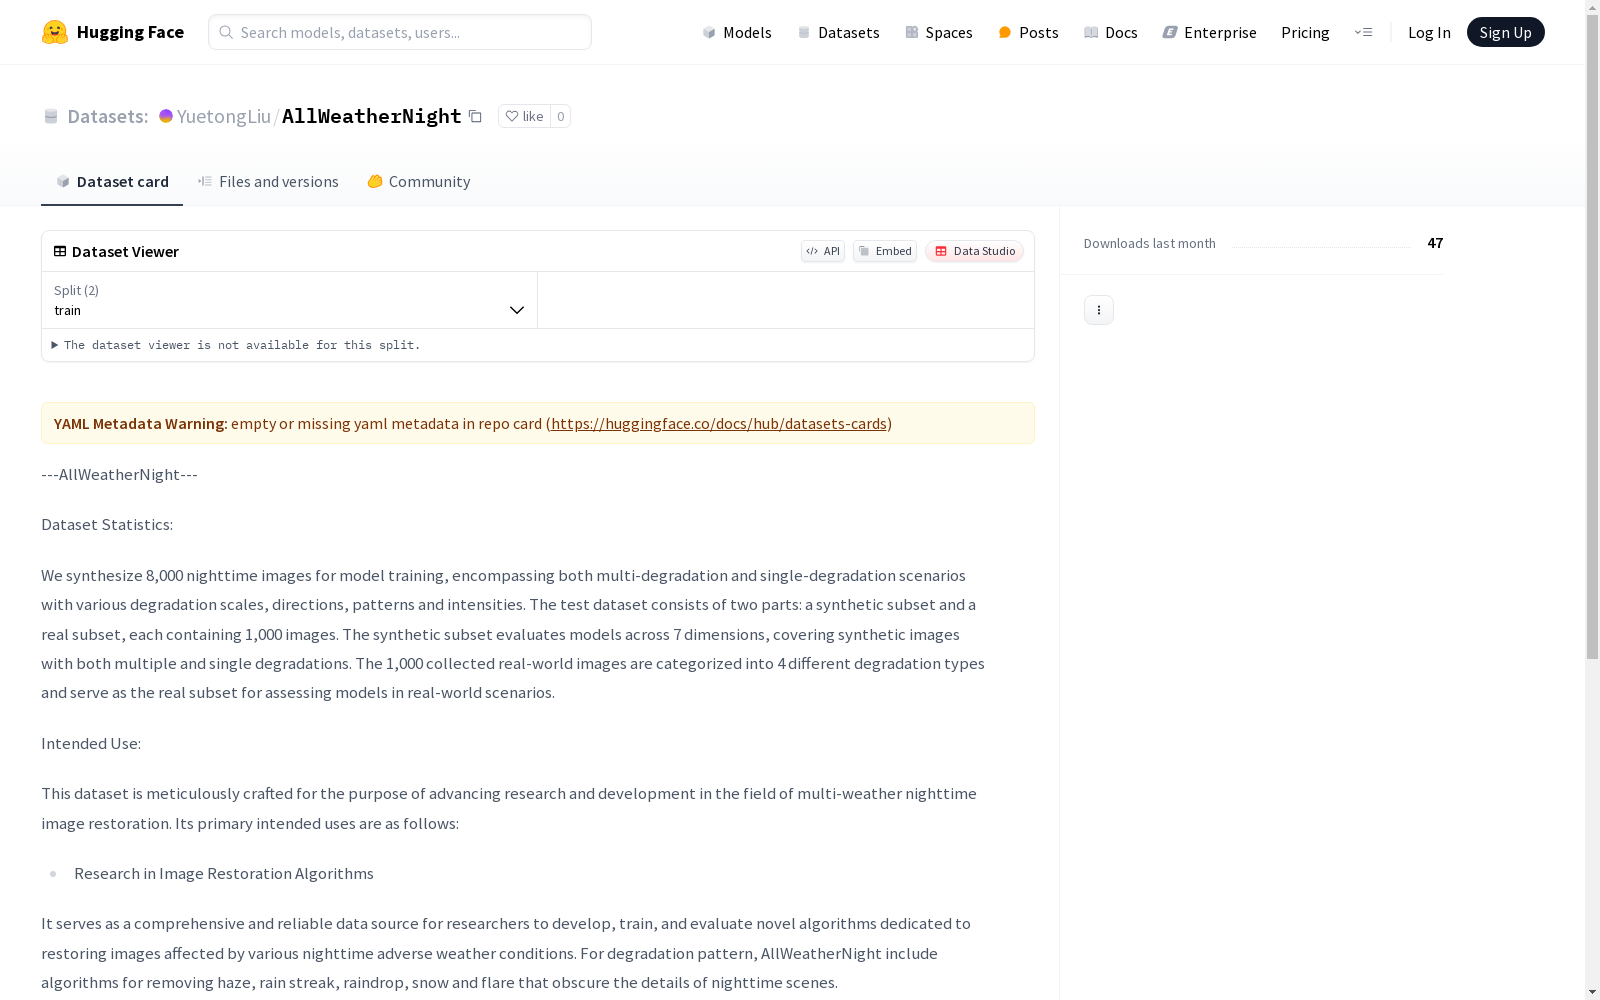The image size is (1600, 1000).
Task: Like the AllWeatherNight dataset
Action: point(524,116)
